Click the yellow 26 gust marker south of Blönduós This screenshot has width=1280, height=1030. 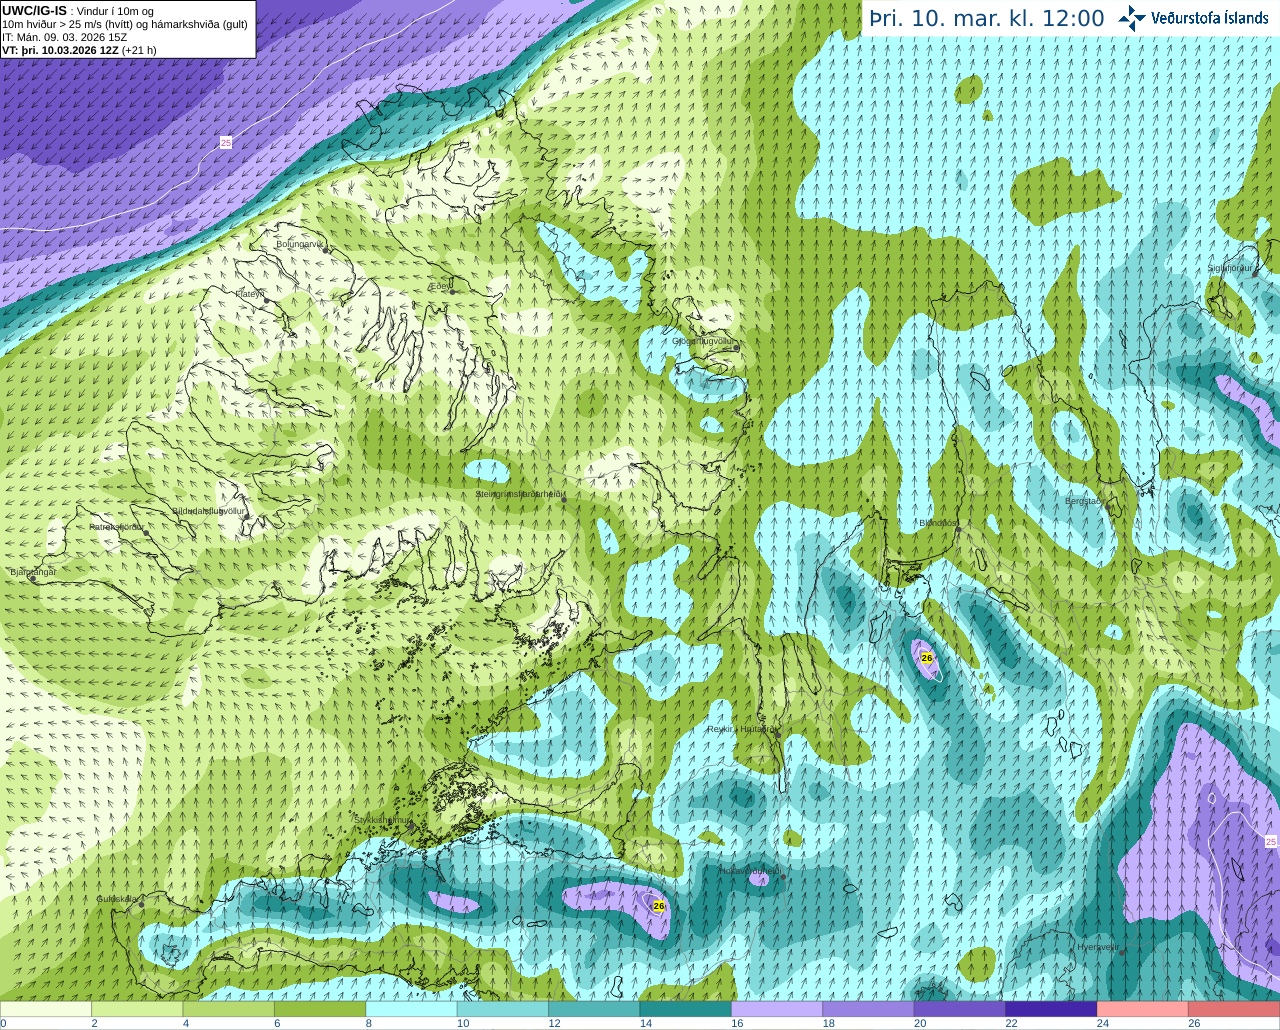(x=927, y=658)
